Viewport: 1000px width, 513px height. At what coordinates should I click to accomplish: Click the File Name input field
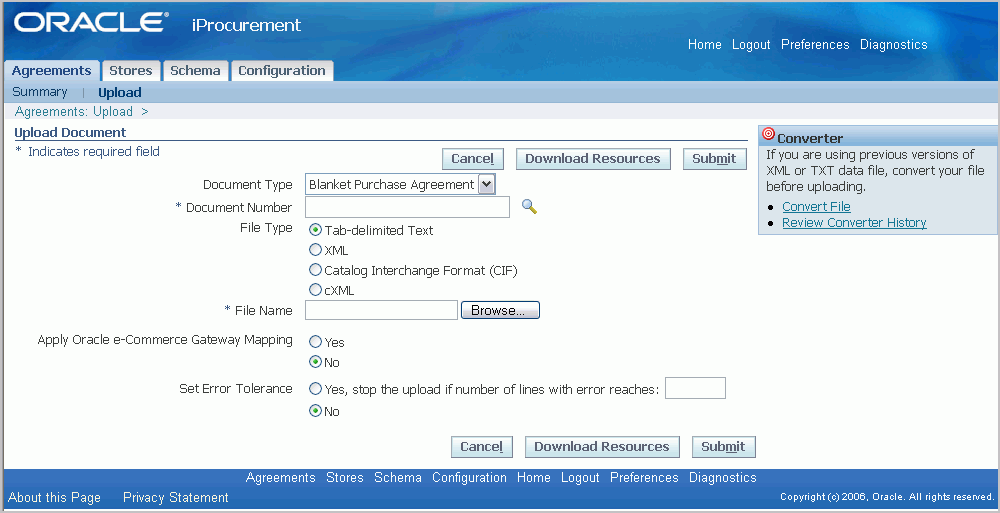(381, 310)
